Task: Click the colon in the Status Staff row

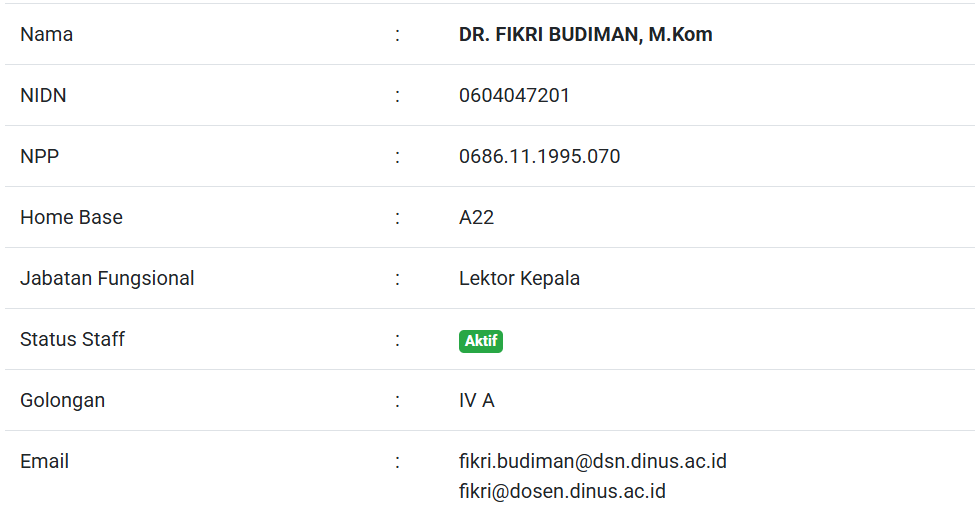Action: point(397,339)
